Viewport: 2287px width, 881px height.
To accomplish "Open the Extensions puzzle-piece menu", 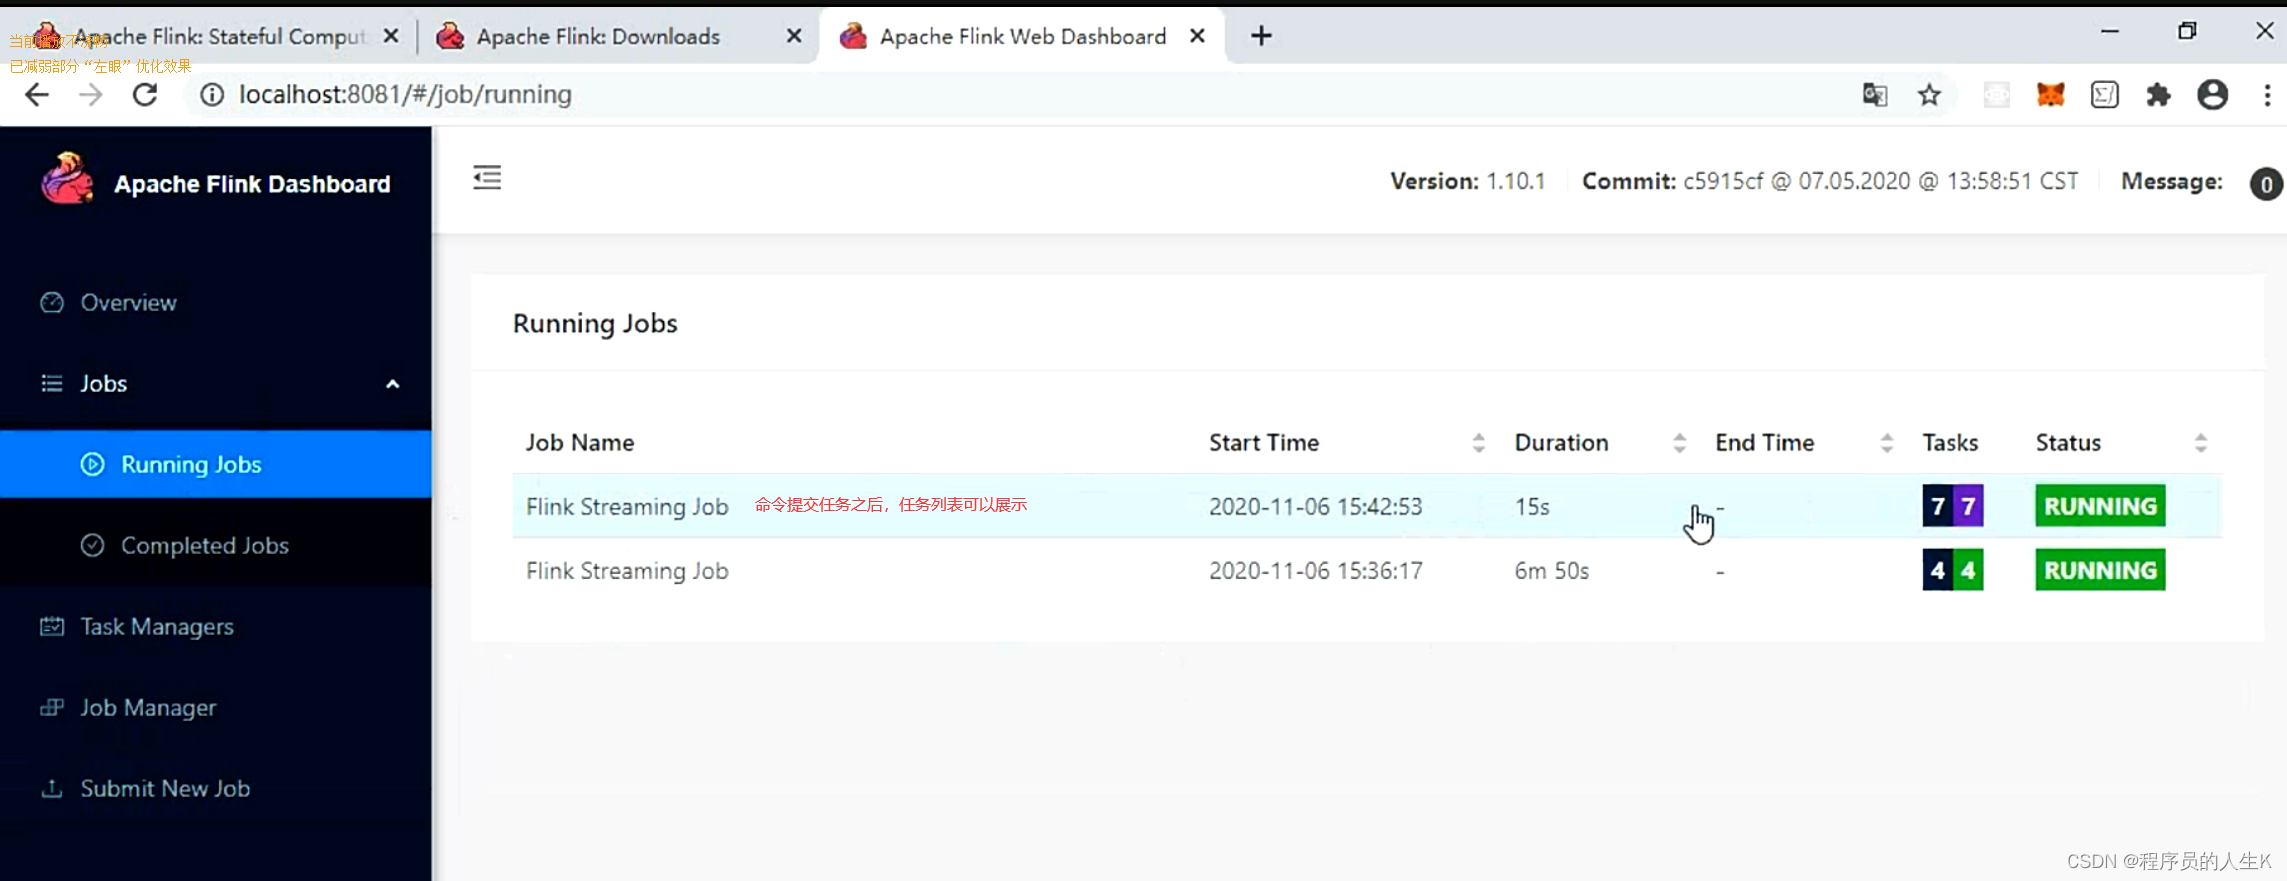I will [x=2158, y=95].
